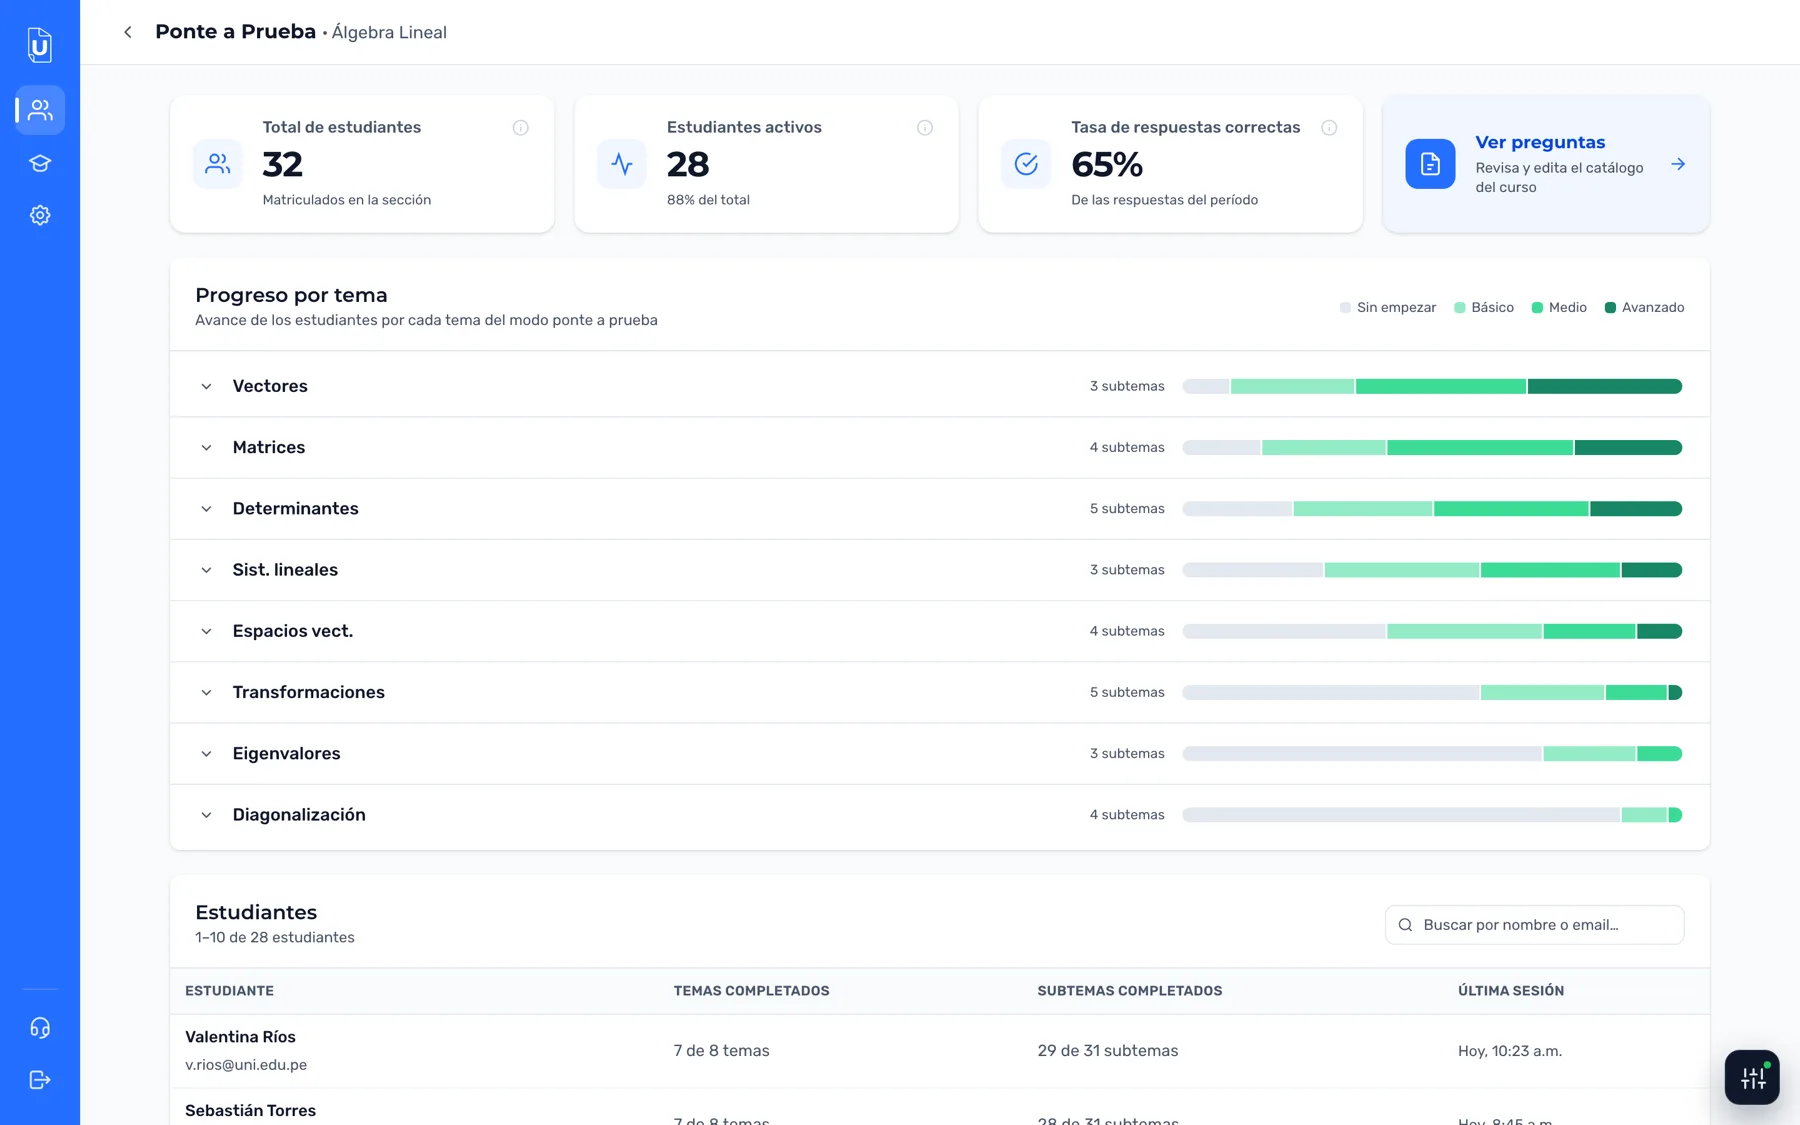The width and height of the screenshot is (1800, 1125).
Task: Click the app logo in sidebar
Action: click(x=40, y=45)
